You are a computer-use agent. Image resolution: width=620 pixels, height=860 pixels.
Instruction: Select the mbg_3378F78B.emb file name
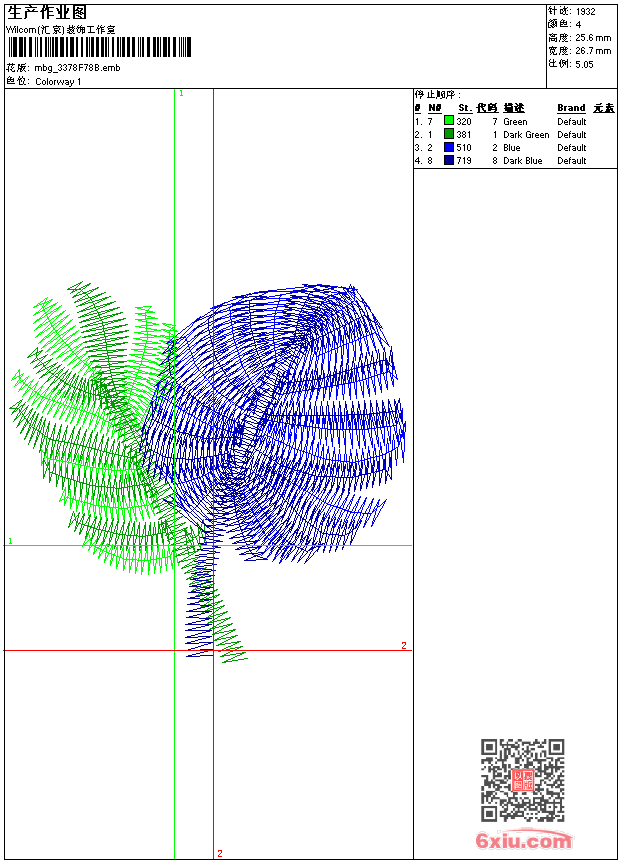(x=78, y=68)
